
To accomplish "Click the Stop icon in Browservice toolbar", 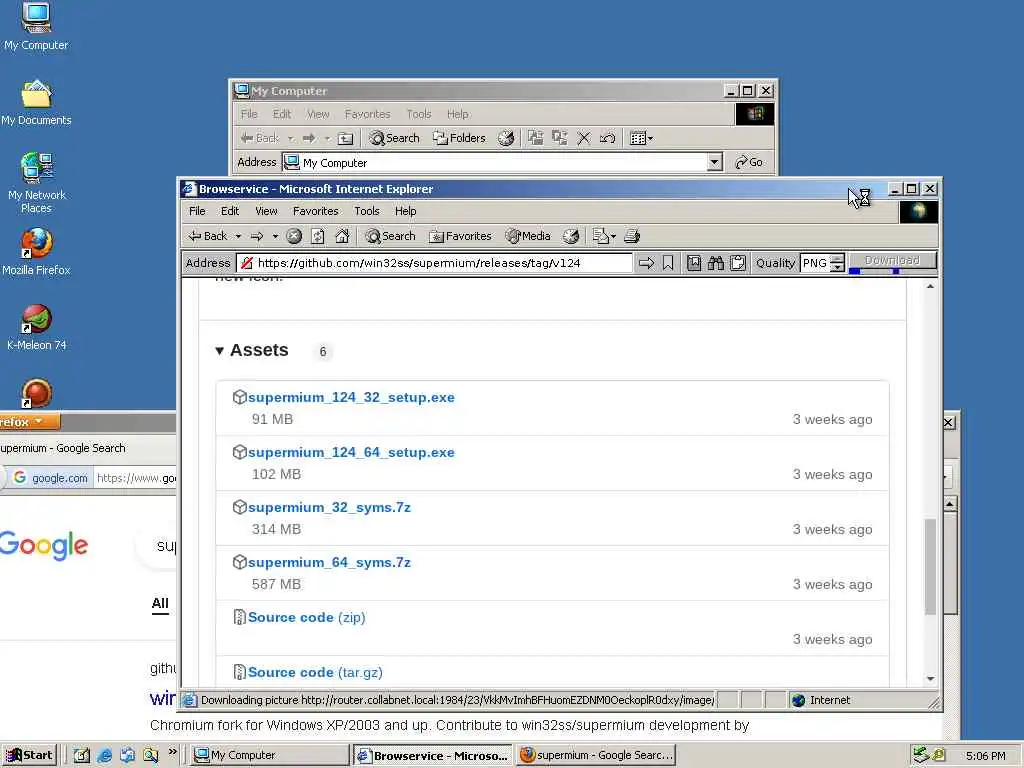I will [294, 236].
